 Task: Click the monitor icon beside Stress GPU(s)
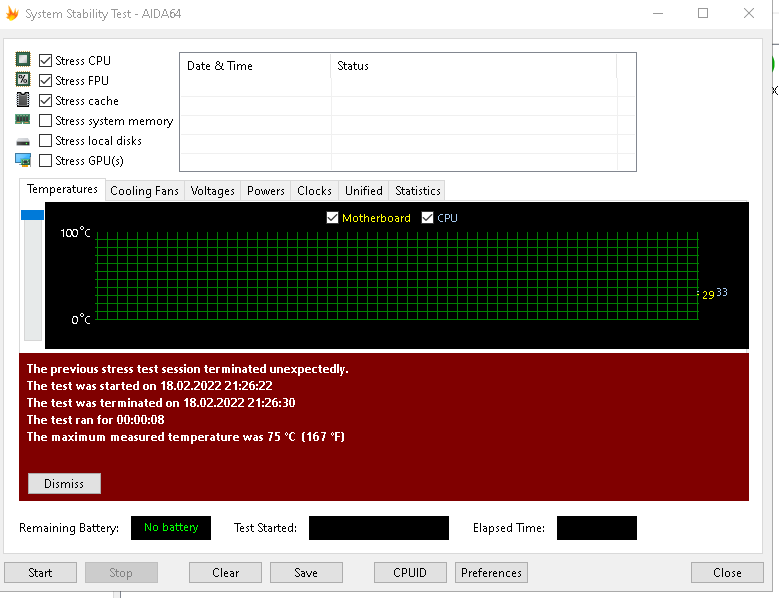click(23, 160)
